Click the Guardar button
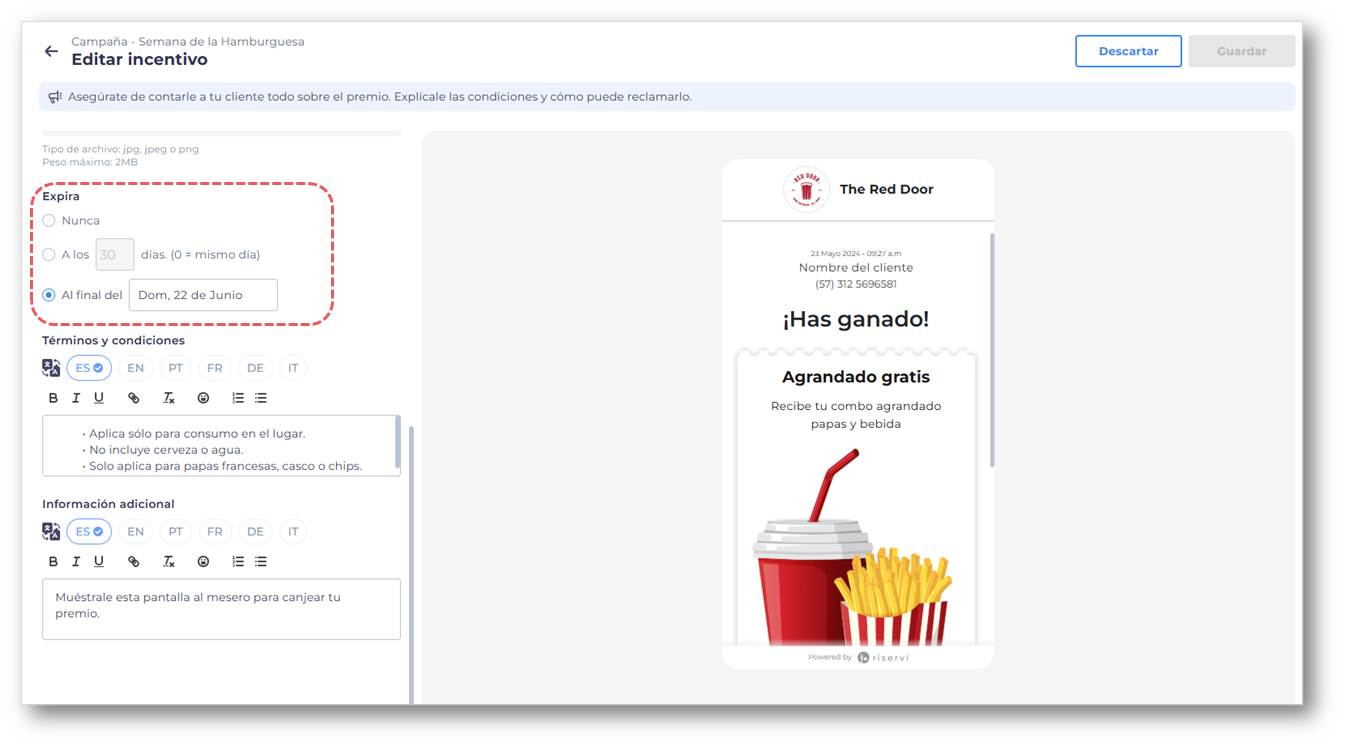 coord(1242,51)
